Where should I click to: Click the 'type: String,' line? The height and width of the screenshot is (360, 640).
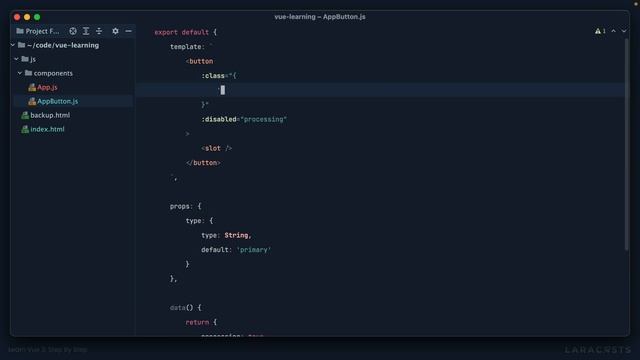click(x=226, y=236)
